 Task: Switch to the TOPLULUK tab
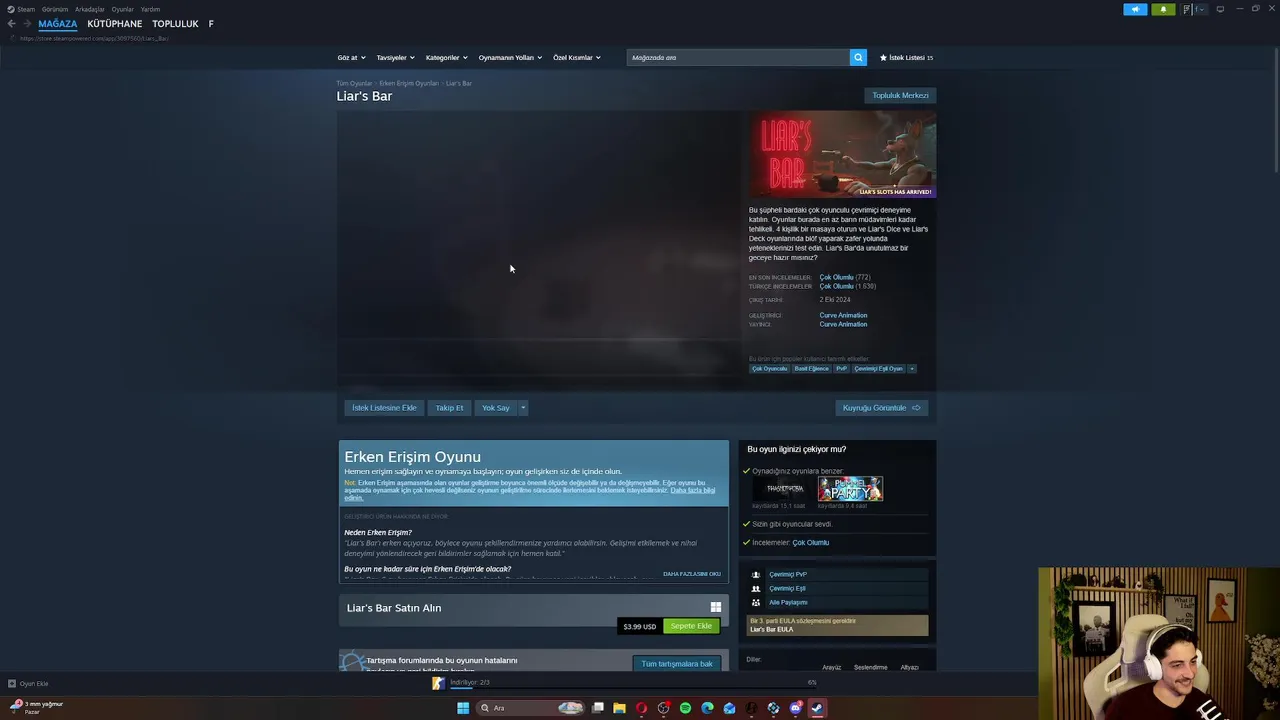pyautogui.click(x=175, y=24)
